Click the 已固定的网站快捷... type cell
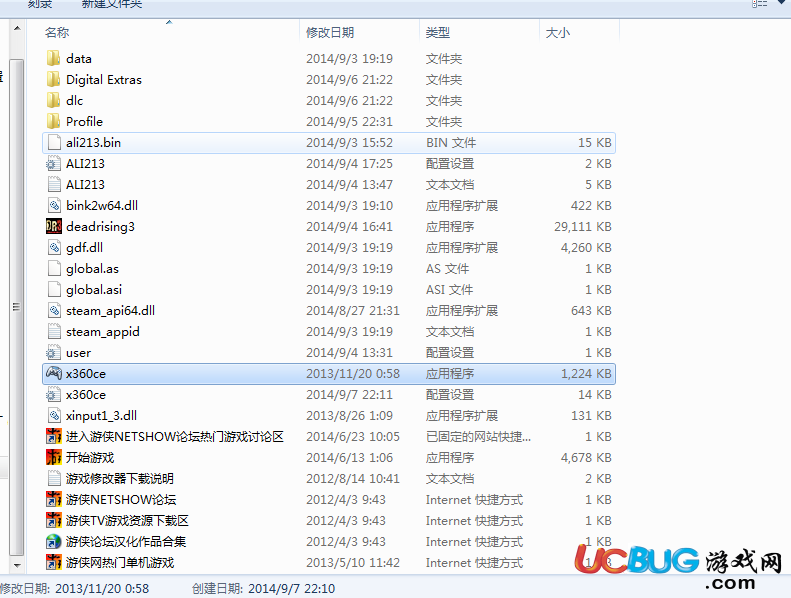 tap(478, 437)
